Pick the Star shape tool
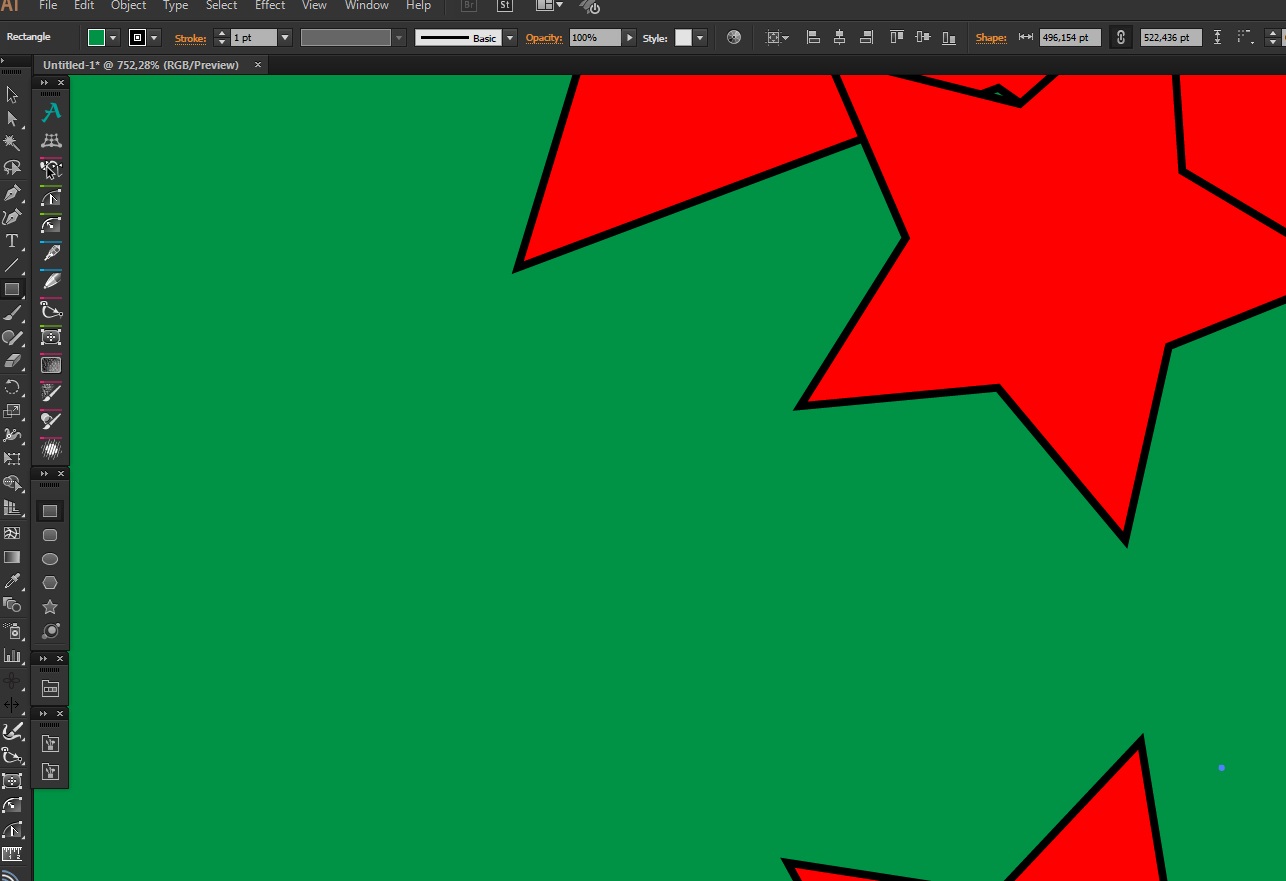 tap(50, 607)
